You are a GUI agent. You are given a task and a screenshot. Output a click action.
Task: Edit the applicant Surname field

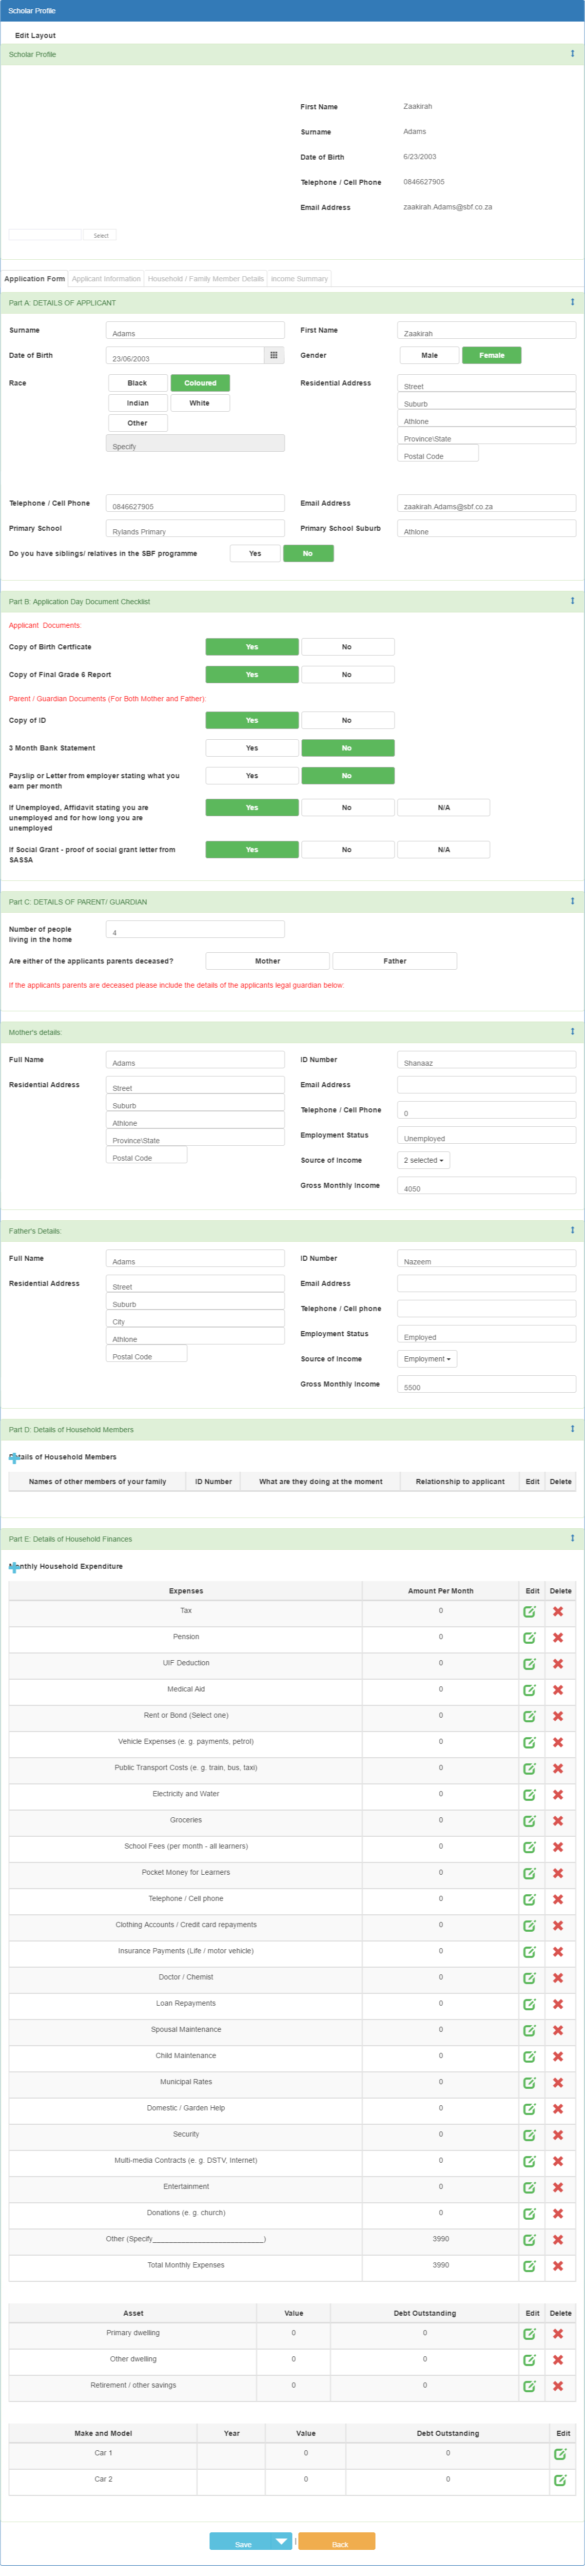(x=195, y=330)
